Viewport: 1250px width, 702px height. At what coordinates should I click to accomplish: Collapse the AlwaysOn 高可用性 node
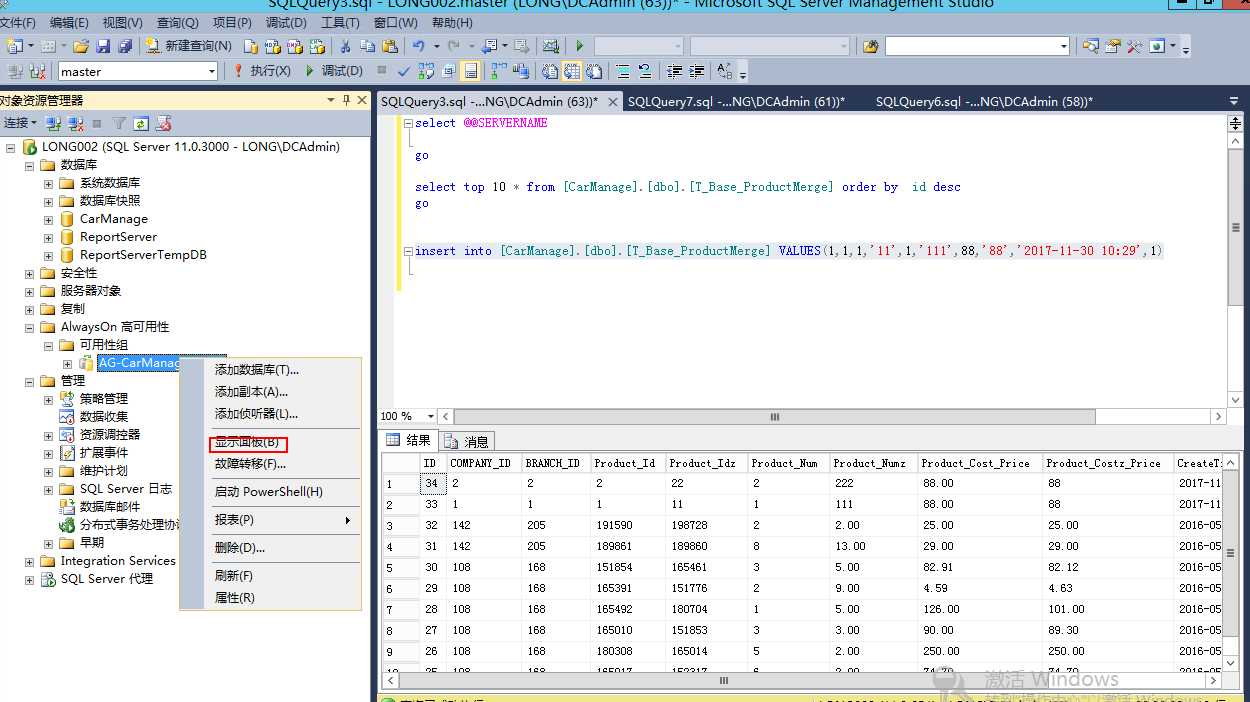point(29,327)
